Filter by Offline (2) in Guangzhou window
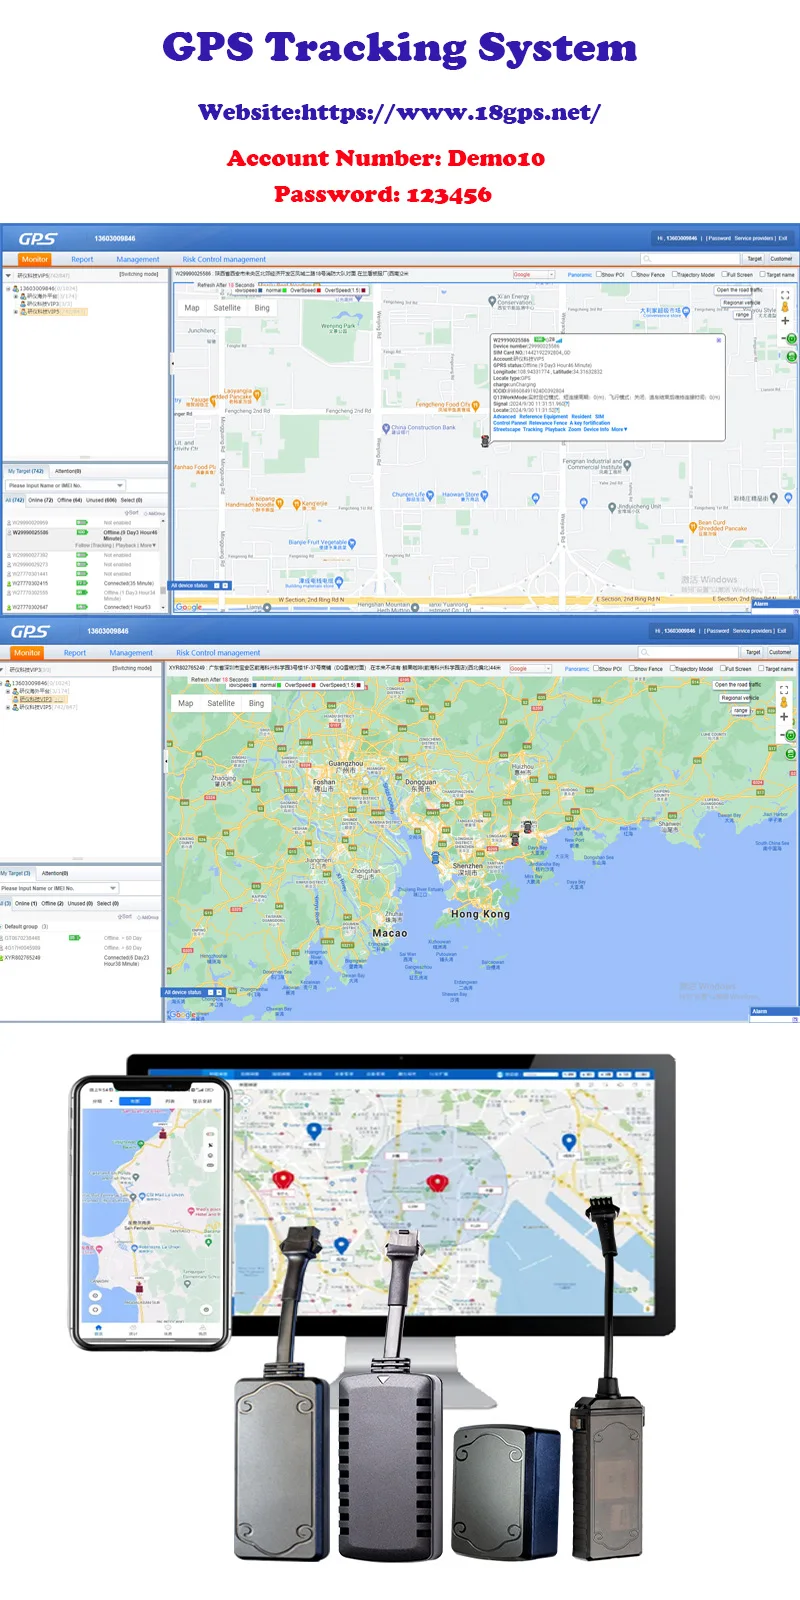Viewport: 800px width, 1600px height. click(x=52, y=903)
